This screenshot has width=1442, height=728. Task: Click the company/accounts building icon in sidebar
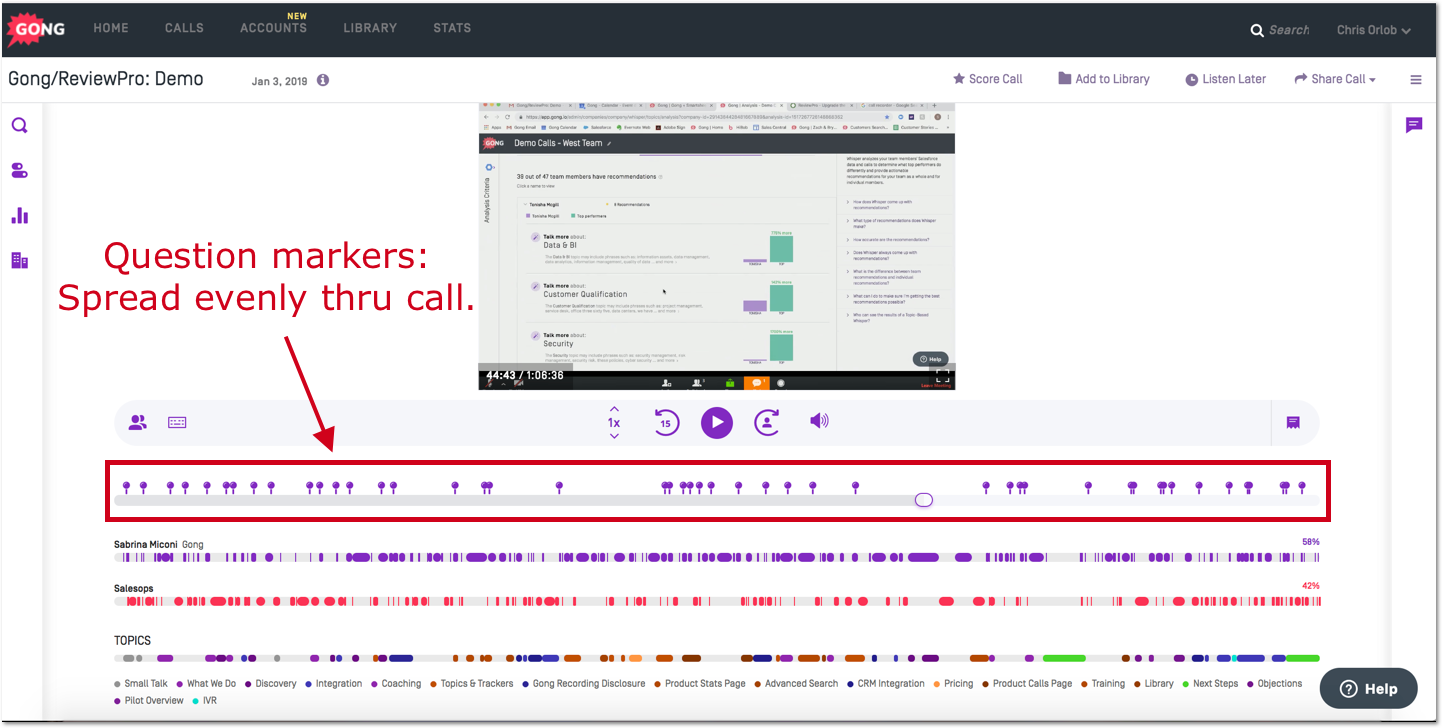pyautogui.click(x=20, y=260)
